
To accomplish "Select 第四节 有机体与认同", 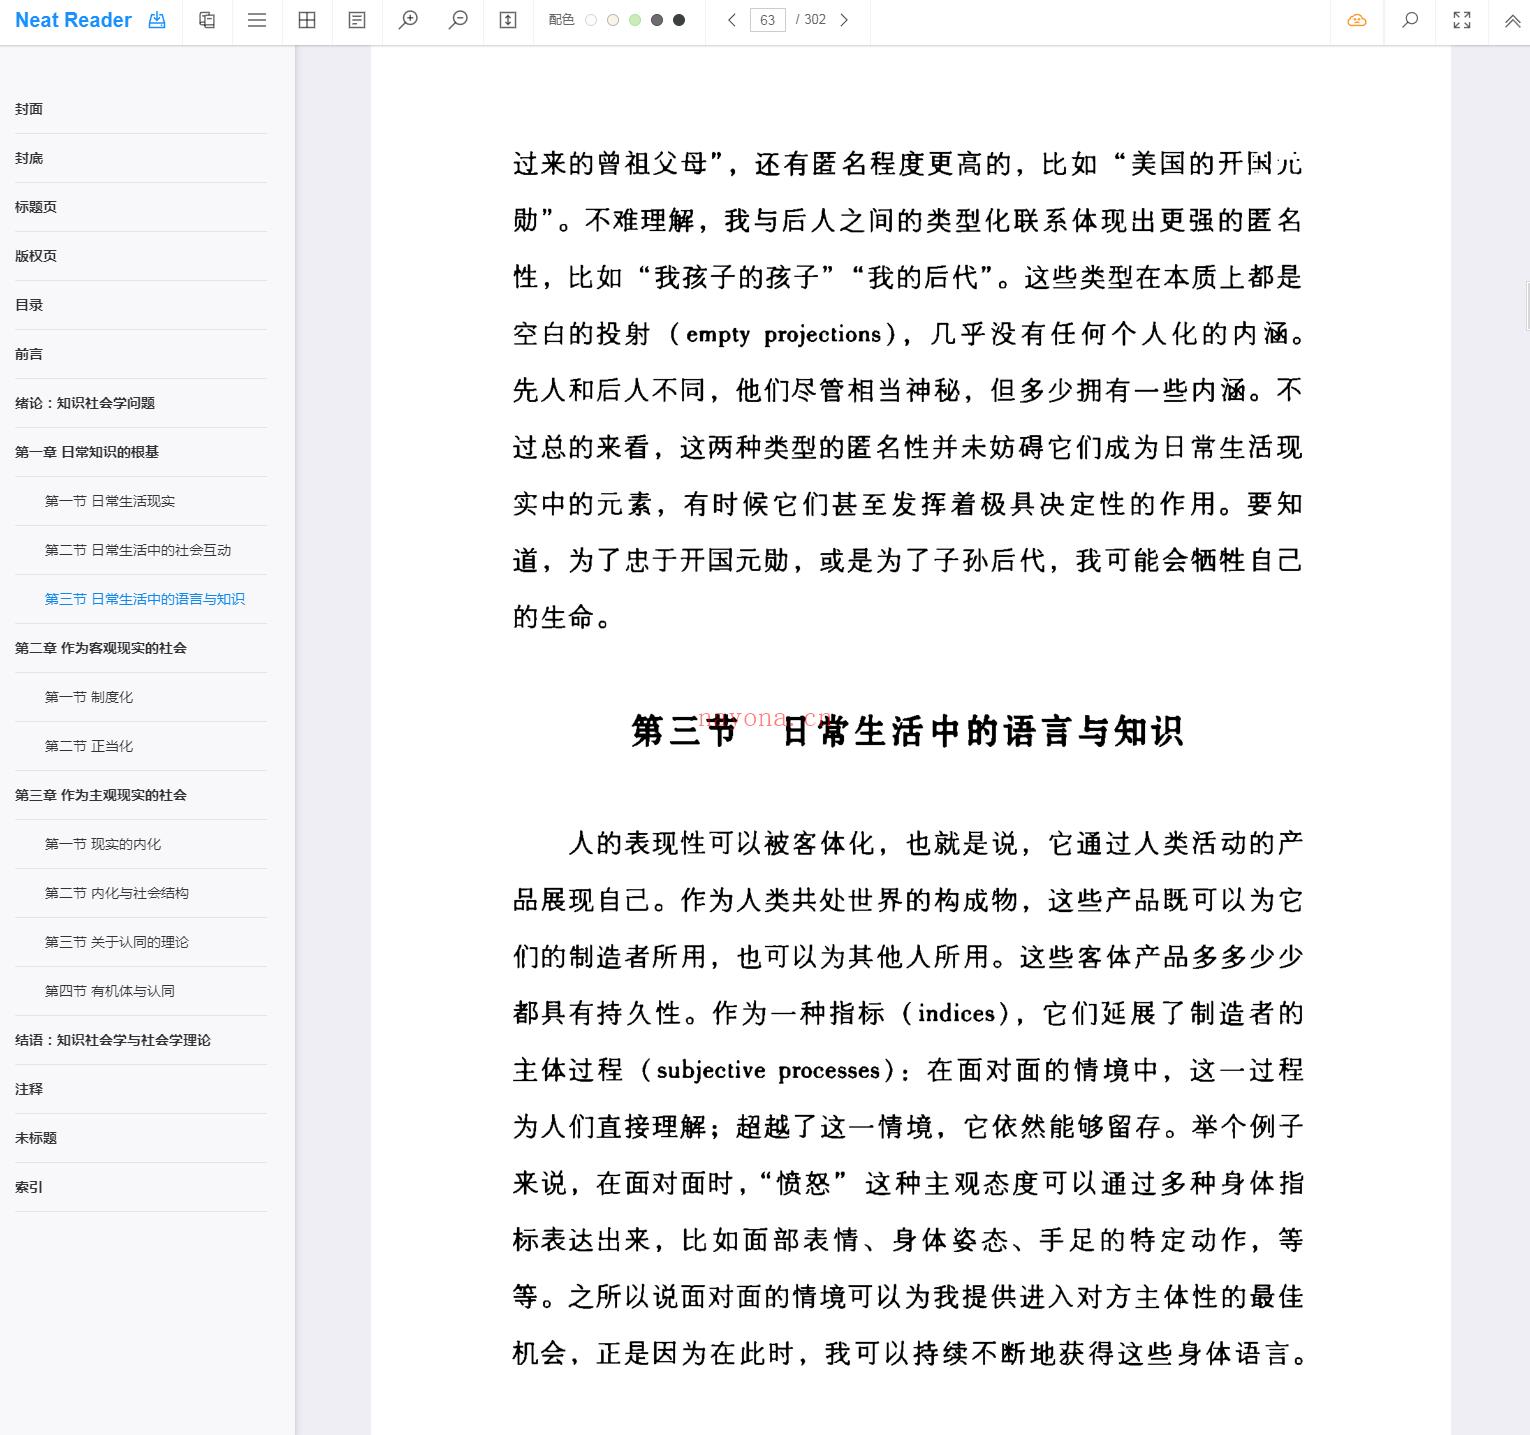I will pyautogui.click(x=110, y=991).
